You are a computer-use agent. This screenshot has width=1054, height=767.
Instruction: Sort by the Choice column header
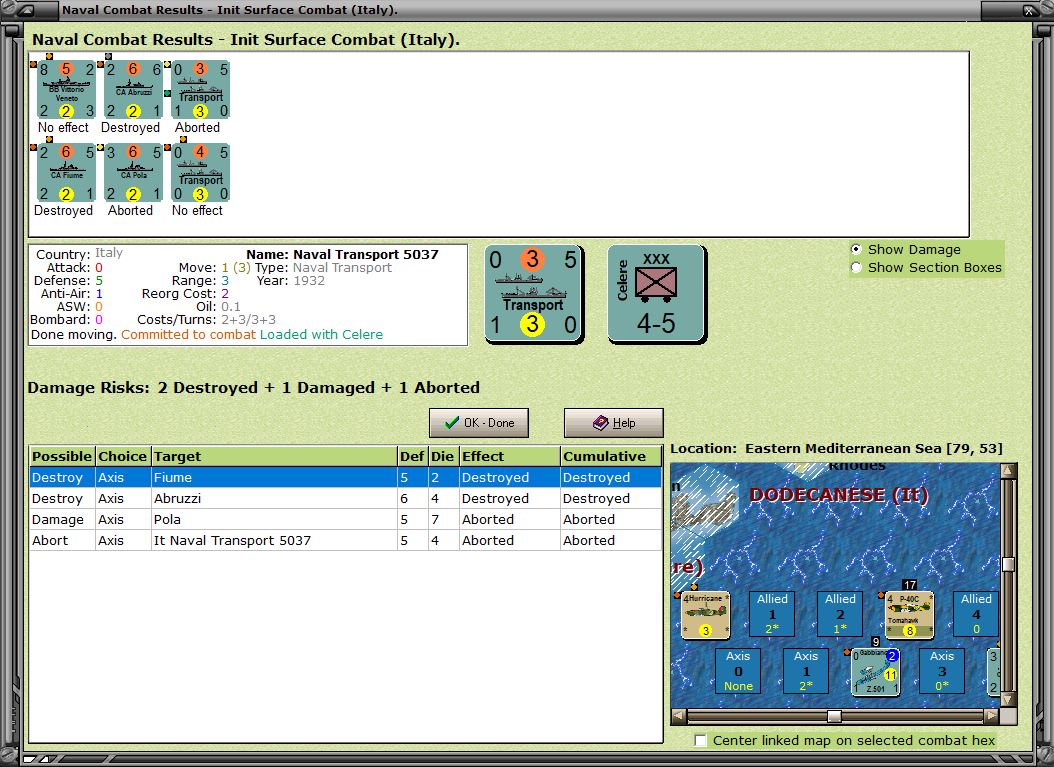click(122, 456)
